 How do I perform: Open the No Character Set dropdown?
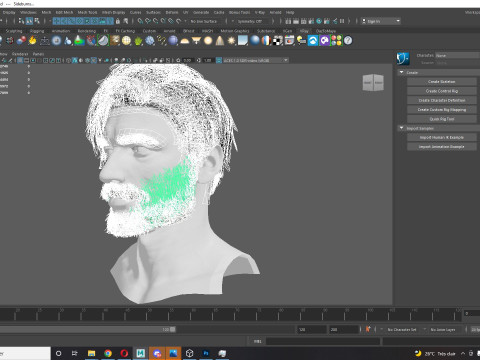click(403, 329)
